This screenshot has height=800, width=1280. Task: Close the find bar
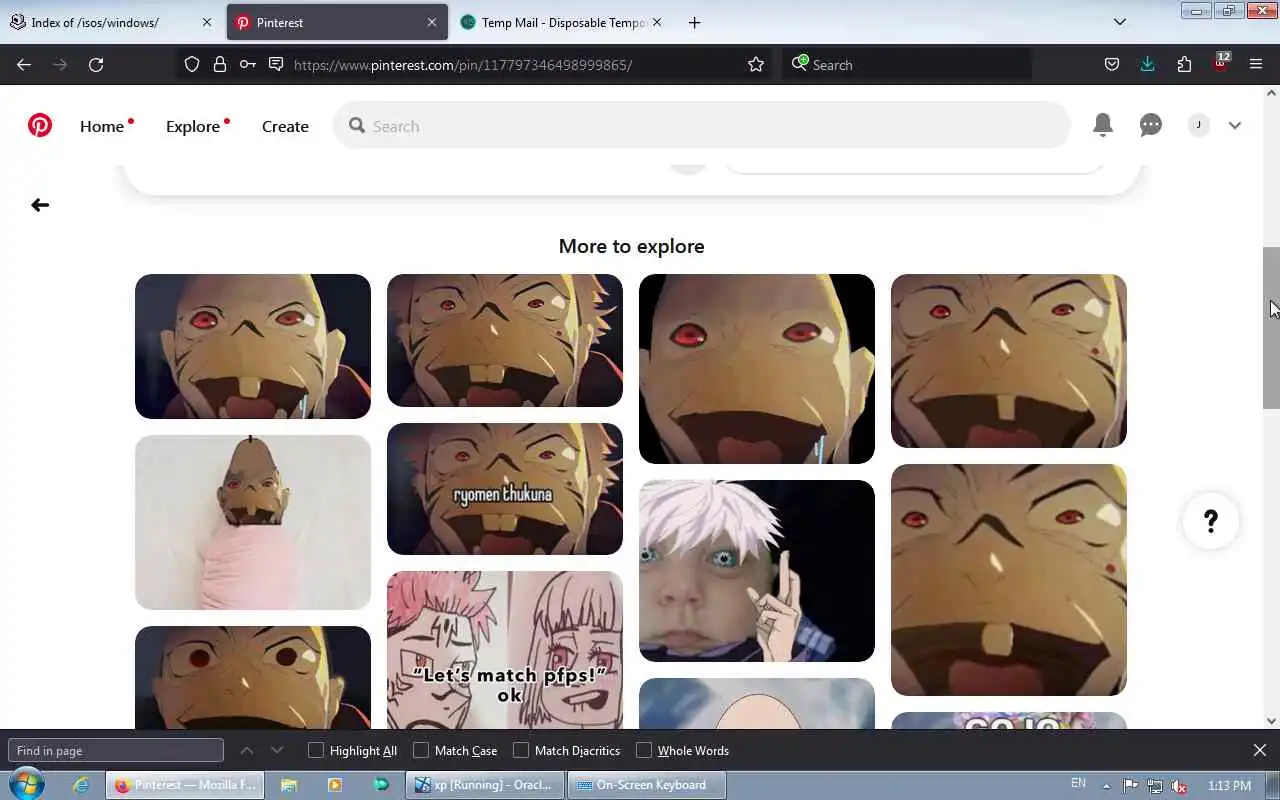[1260, 750]
